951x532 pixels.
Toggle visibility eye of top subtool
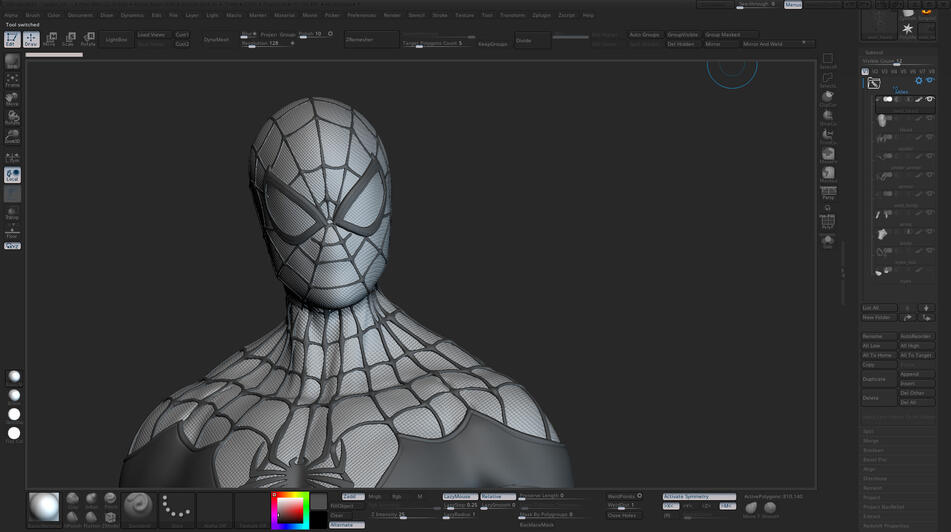click(x=930, y=99)
